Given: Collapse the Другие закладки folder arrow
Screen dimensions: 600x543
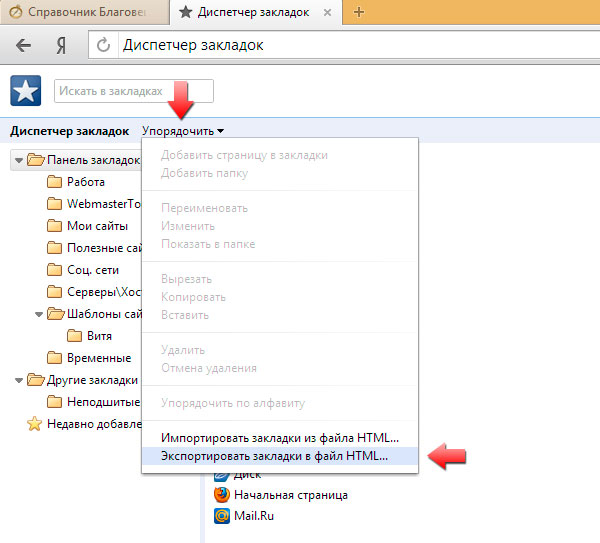Looking at the screenshot, I should click(18, 381).
